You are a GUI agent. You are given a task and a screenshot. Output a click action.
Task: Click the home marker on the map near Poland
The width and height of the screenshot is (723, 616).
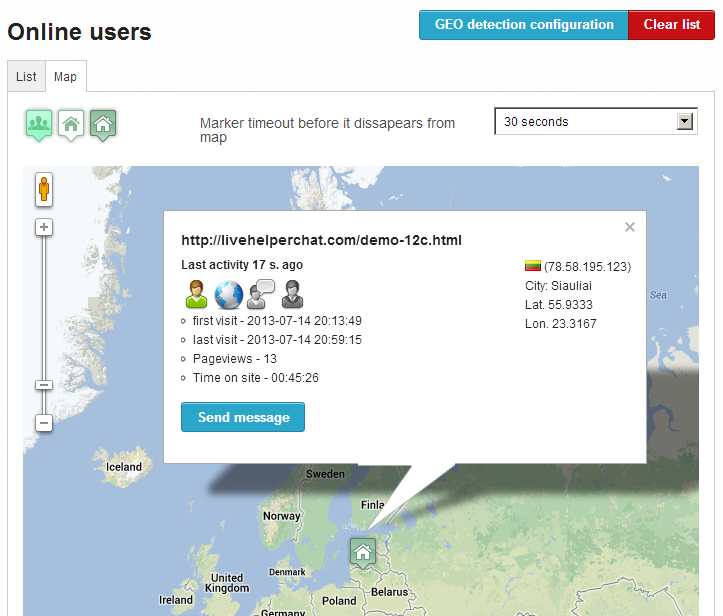pyautogui.click(x=363, y=552)
